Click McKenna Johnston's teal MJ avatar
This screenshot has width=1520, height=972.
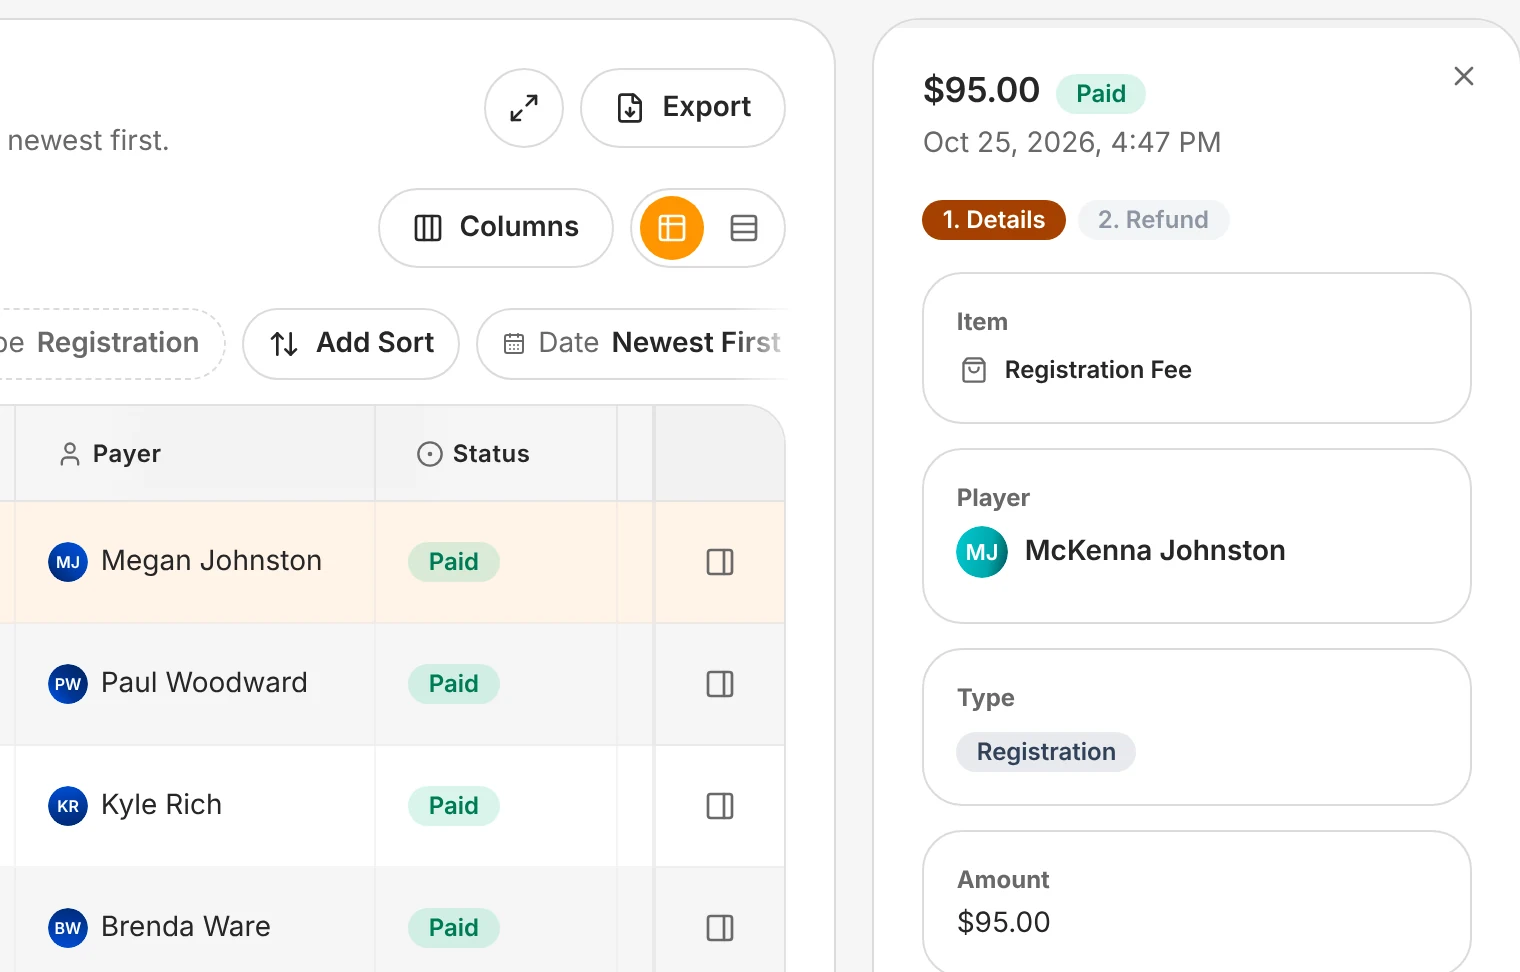982,552
